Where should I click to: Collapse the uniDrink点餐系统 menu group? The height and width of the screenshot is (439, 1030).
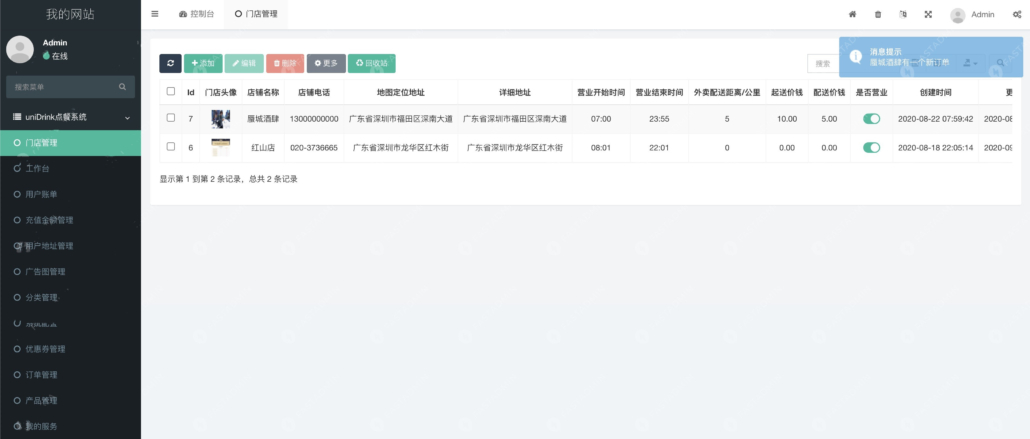[127, 118]
